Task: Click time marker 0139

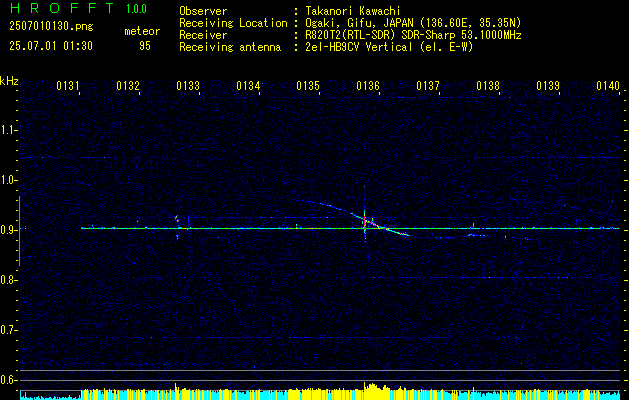Action: click(x=548, y=86)
